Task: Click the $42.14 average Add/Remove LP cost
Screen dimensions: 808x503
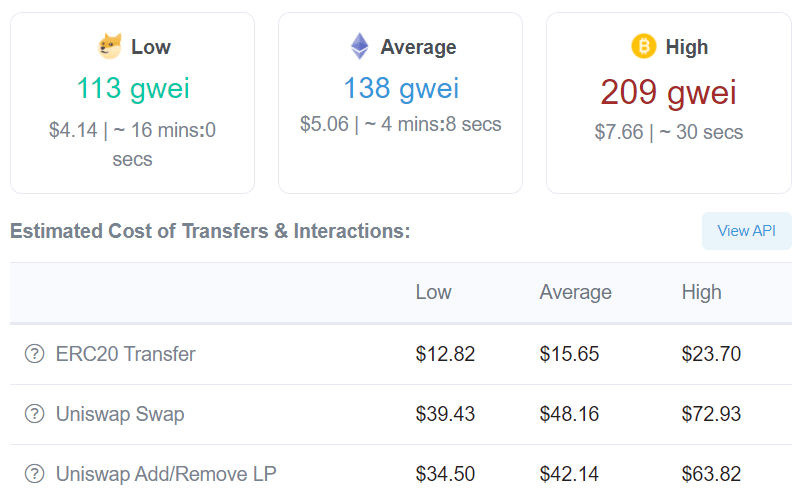Action: click(x=569, y=474)
